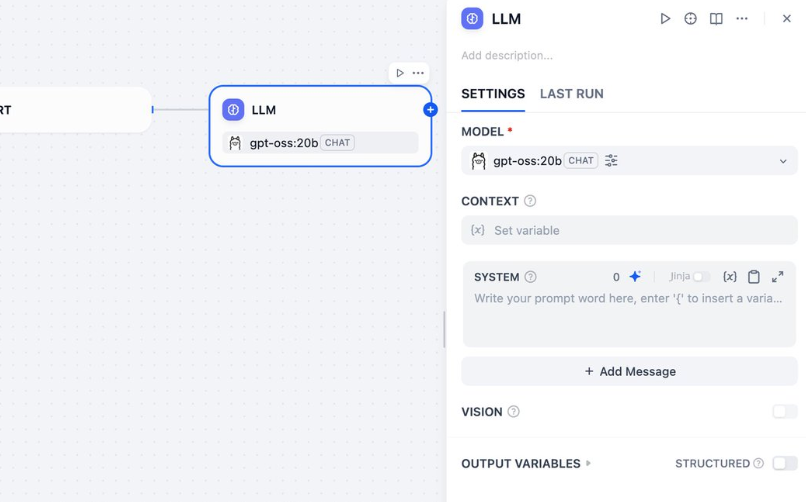Image resolution: width=806 pixels, height=502 pixels.
Task: Open the Context set variable selector
Action: [629, 231]
